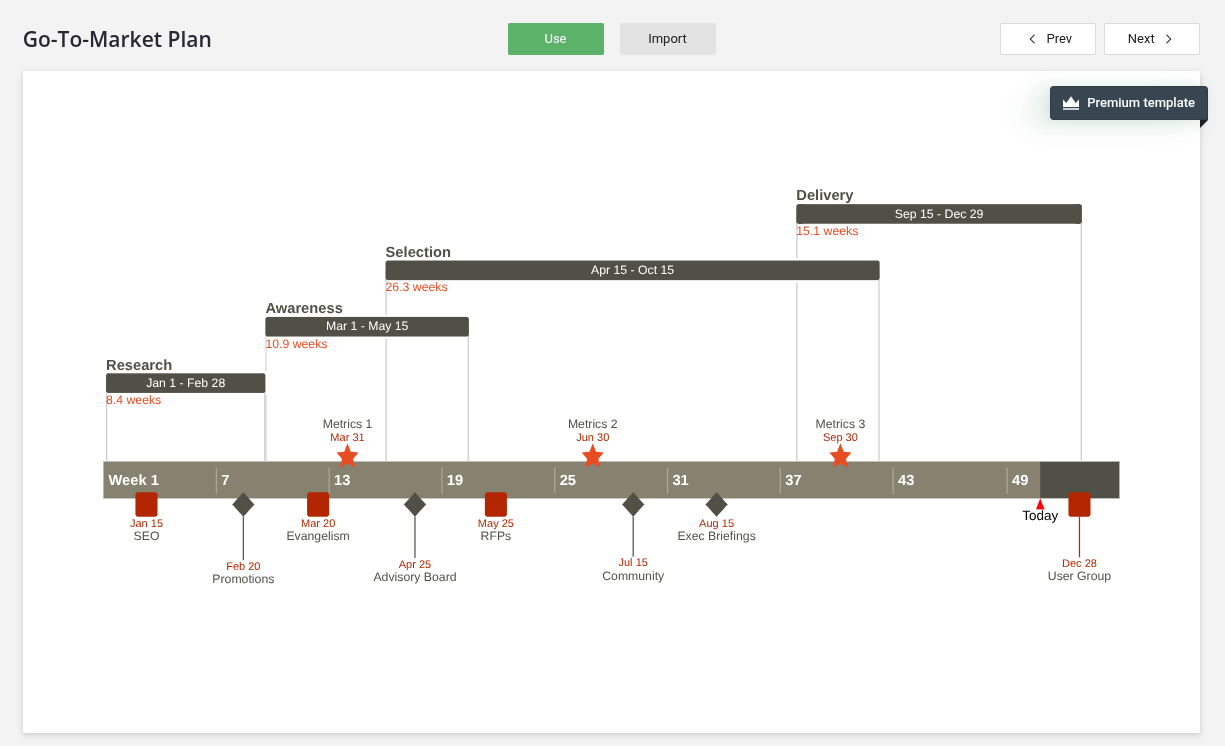Click the Selection task title

pos(418,252)
